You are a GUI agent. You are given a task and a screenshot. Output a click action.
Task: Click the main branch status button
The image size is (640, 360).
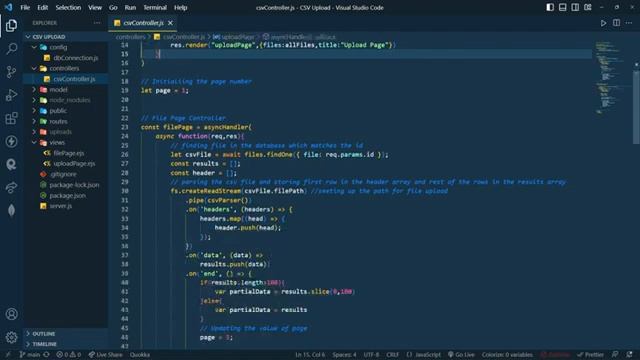click(29, 355)
